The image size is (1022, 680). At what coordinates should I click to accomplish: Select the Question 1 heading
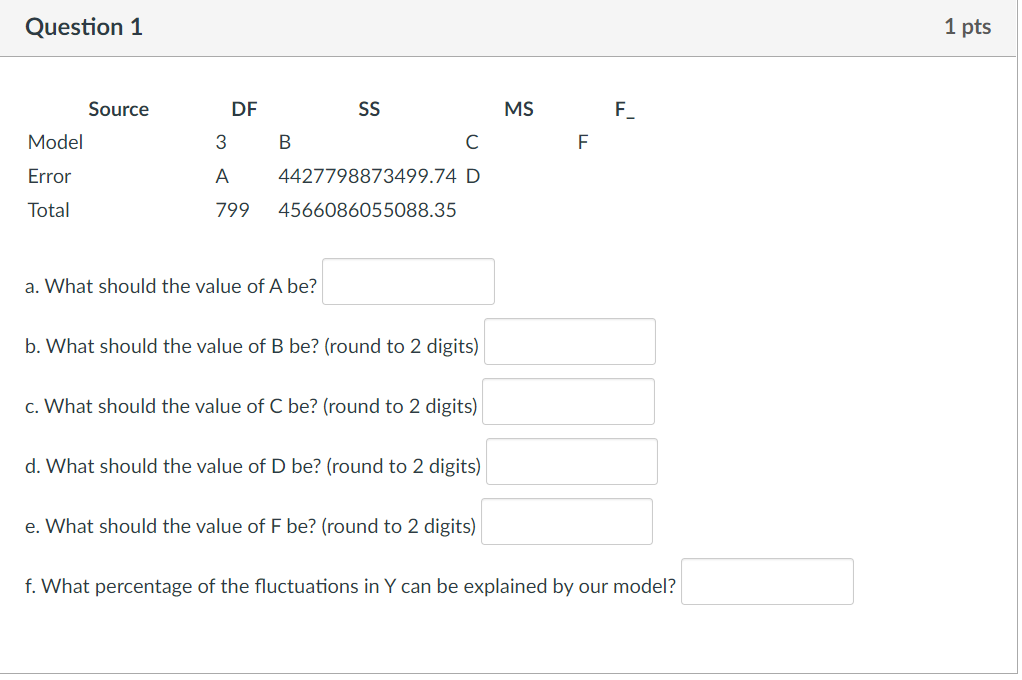pyautogui.click(x=83, y=27)
